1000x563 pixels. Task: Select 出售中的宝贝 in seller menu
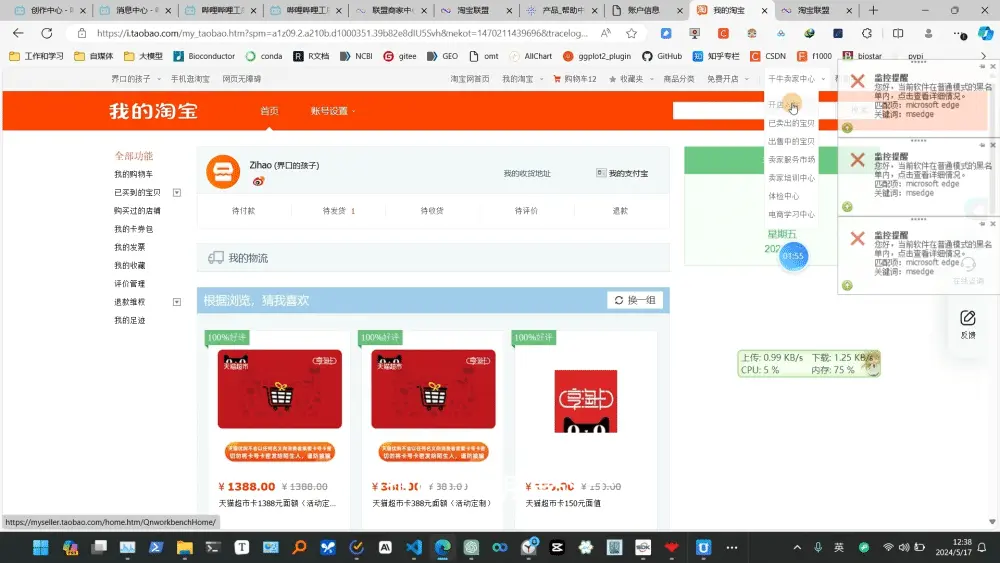(x=791, y=142)
